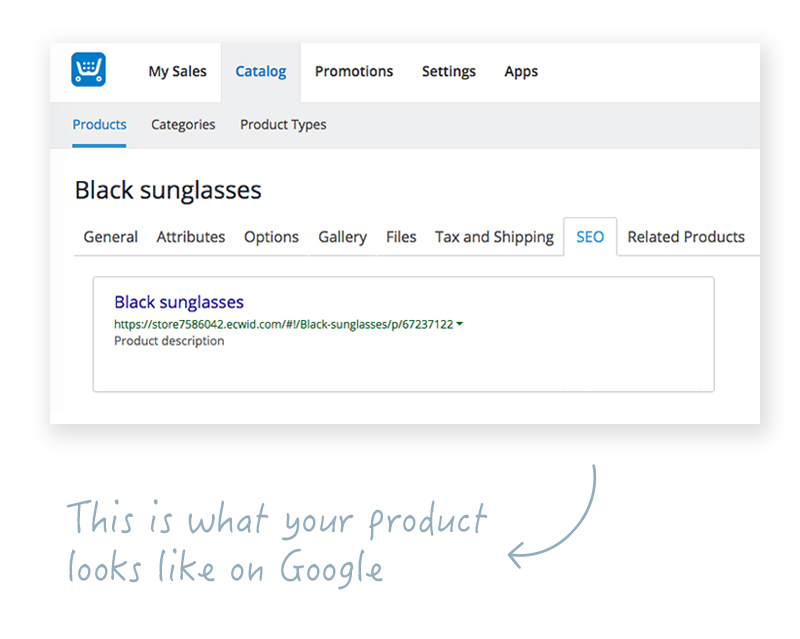Click the Product description preview text
The height and width of the screenshot is (639, 800).
[x=169, y=341]
